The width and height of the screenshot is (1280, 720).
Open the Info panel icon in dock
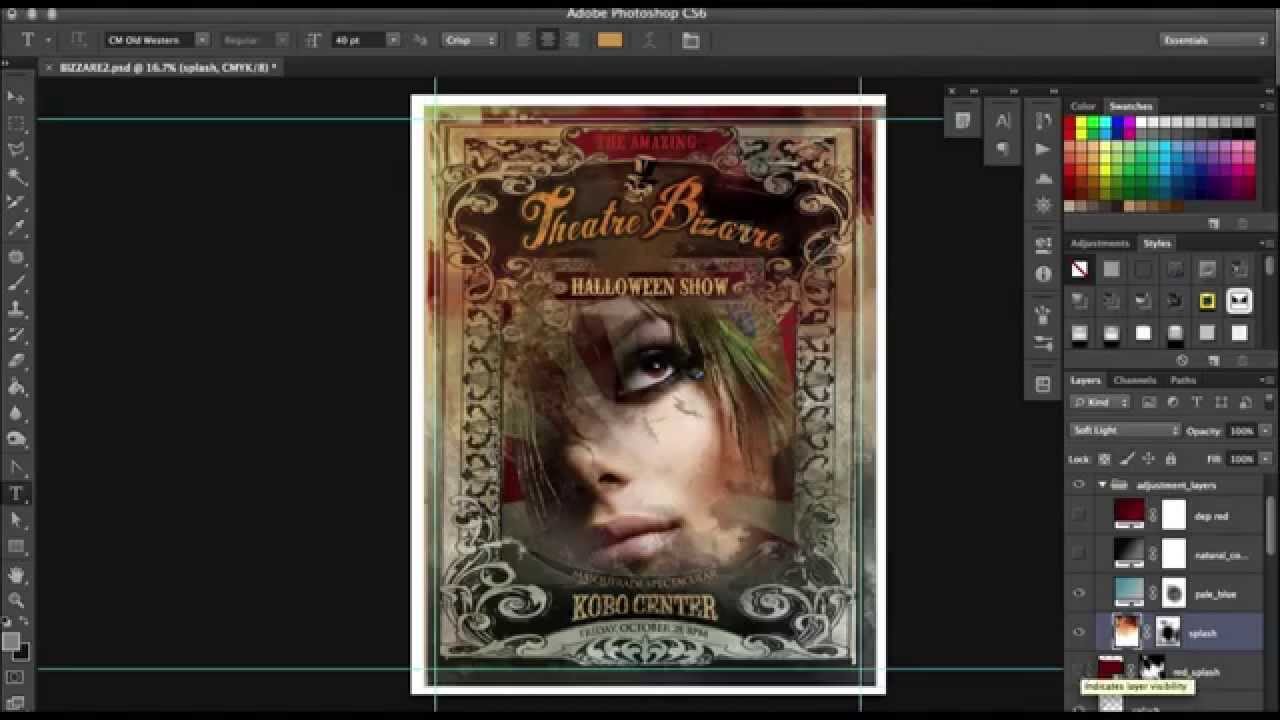pyautogui.click(x=1044, y=273)
